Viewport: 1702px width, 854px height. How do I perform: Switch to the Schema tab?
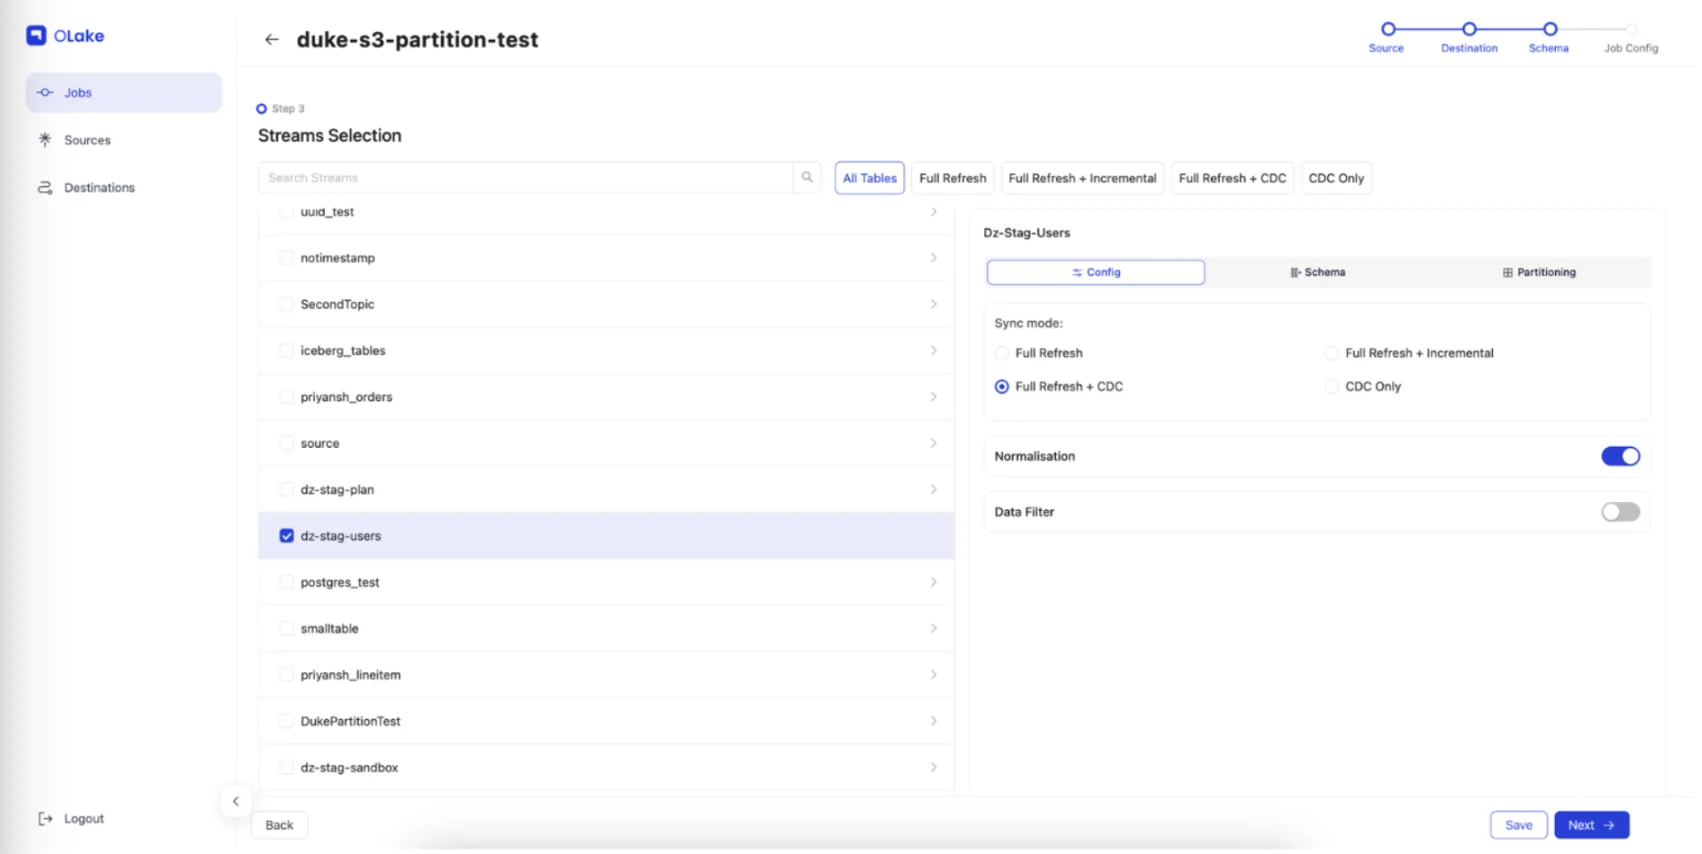coord(1317,272)
